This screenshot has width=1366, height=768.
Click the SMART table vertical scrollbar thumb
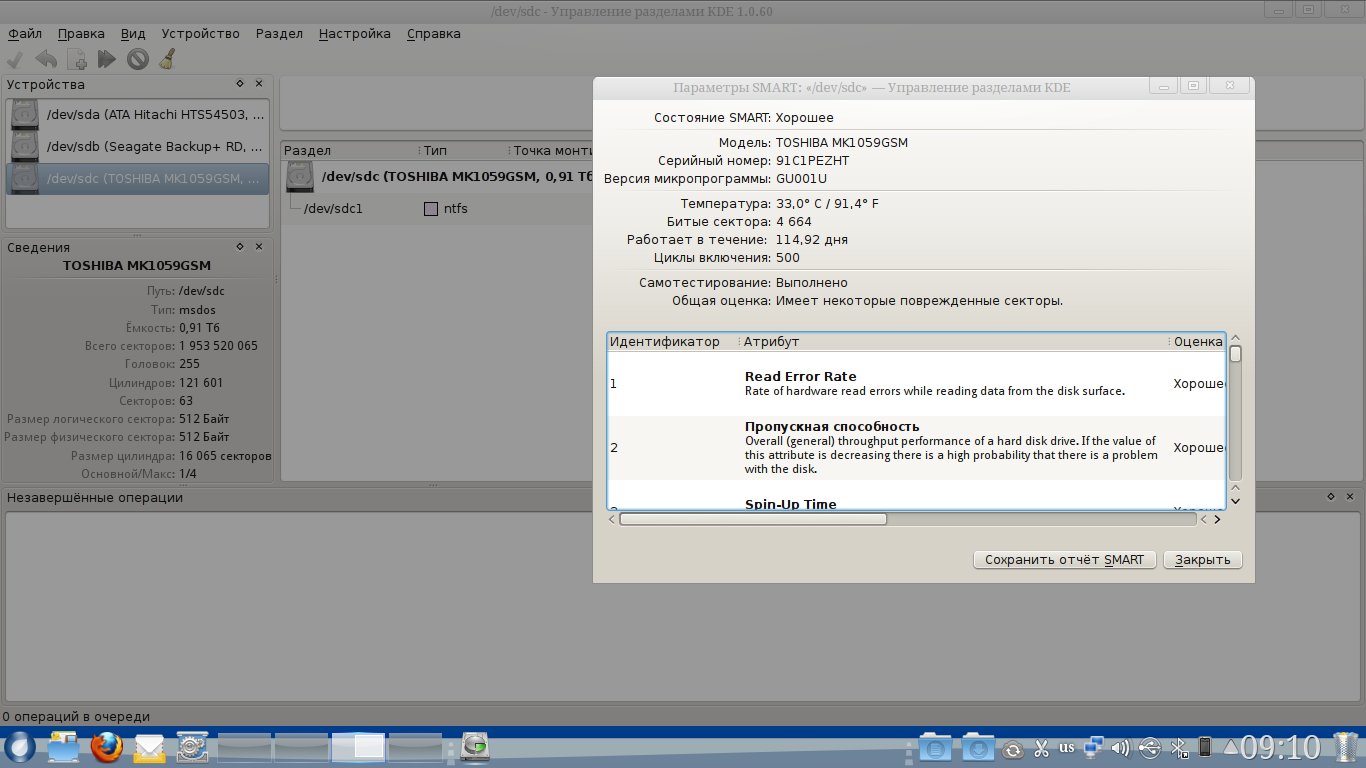coord(1236,354)
